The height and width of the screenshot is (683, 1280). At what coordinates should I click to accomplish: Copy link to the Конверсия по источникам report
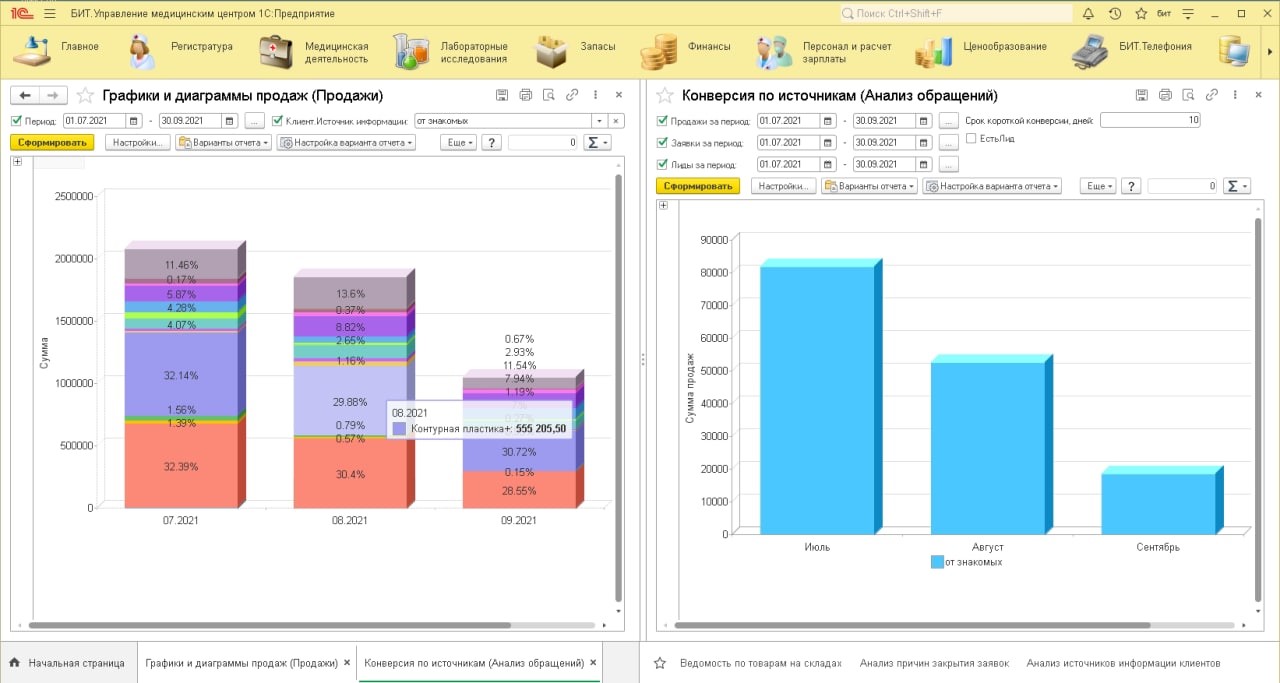pos(1211,96)
